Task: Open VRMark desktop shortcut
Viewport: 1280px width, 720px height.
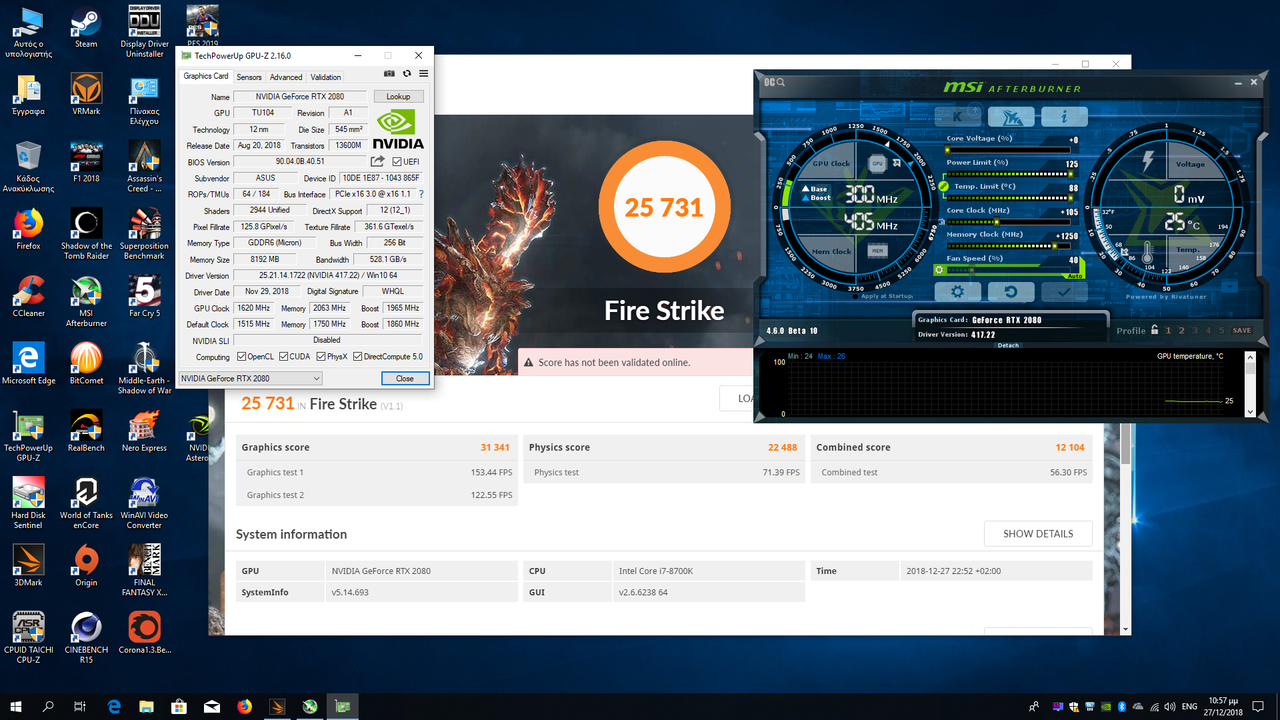Action: tap(86, 95)
